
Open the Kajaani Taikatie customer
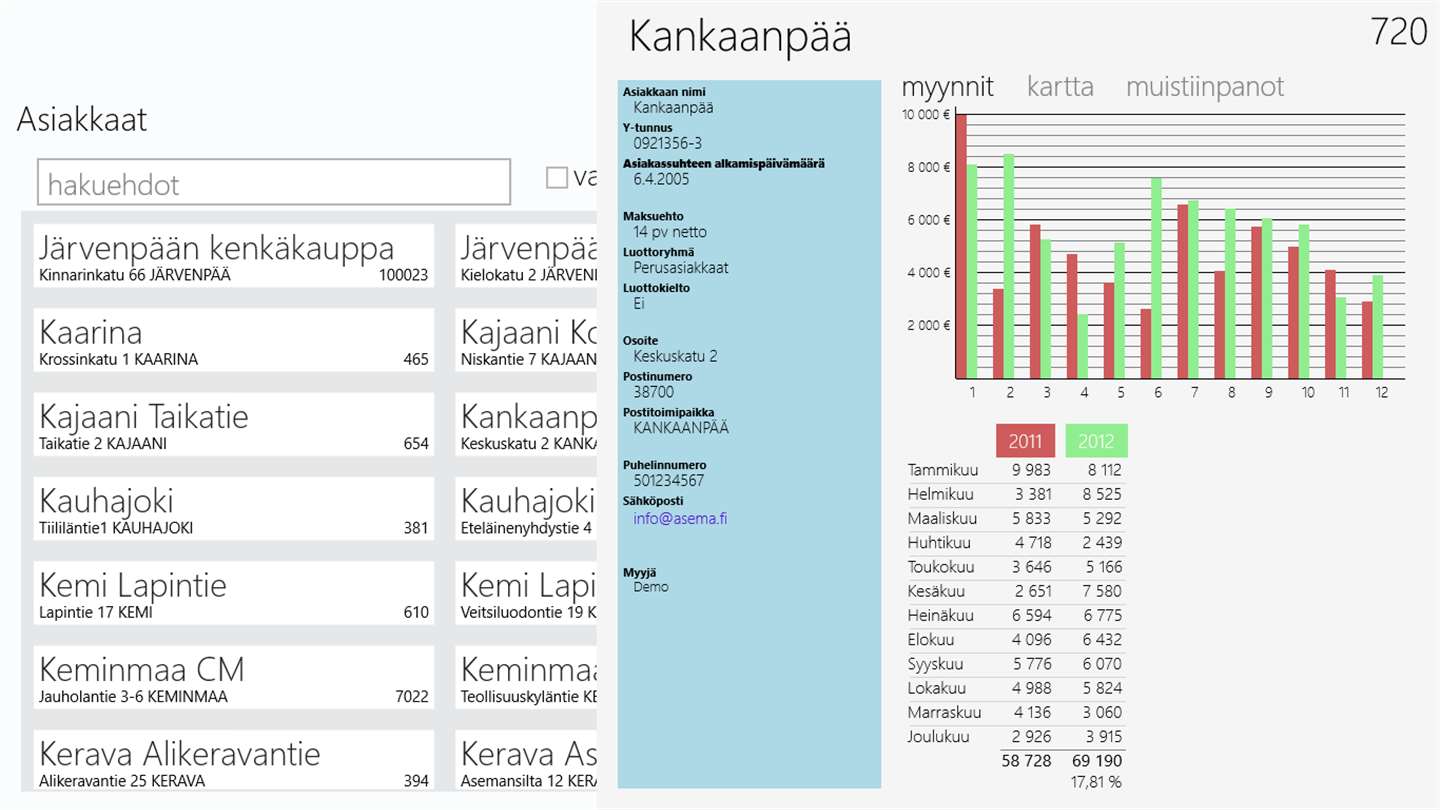[234, 425]
